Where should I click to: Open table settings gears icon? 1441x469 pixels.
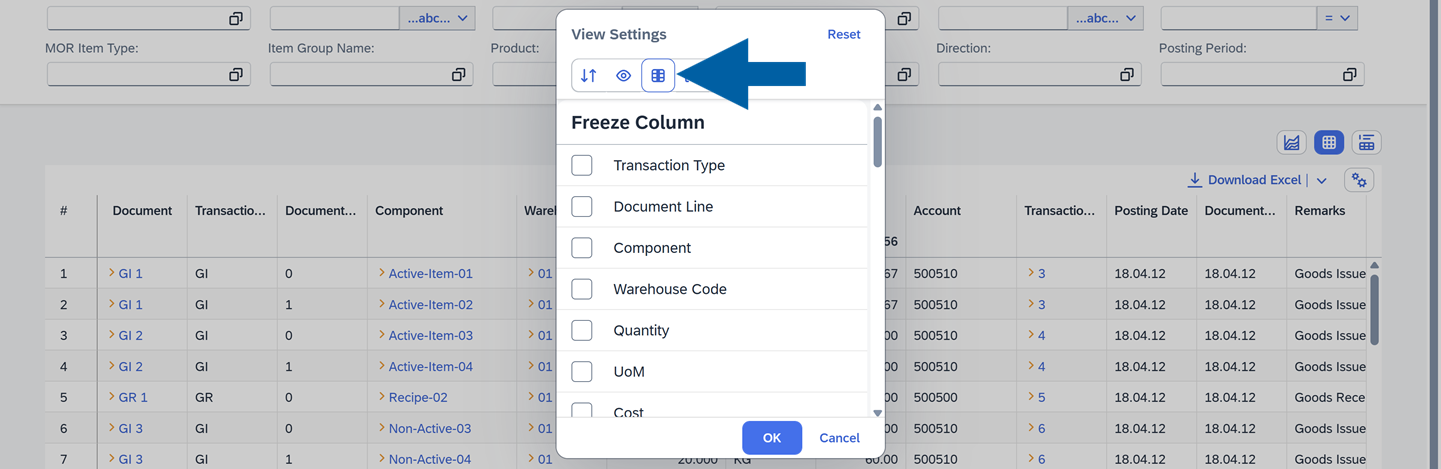click(x=1359, y=180)
